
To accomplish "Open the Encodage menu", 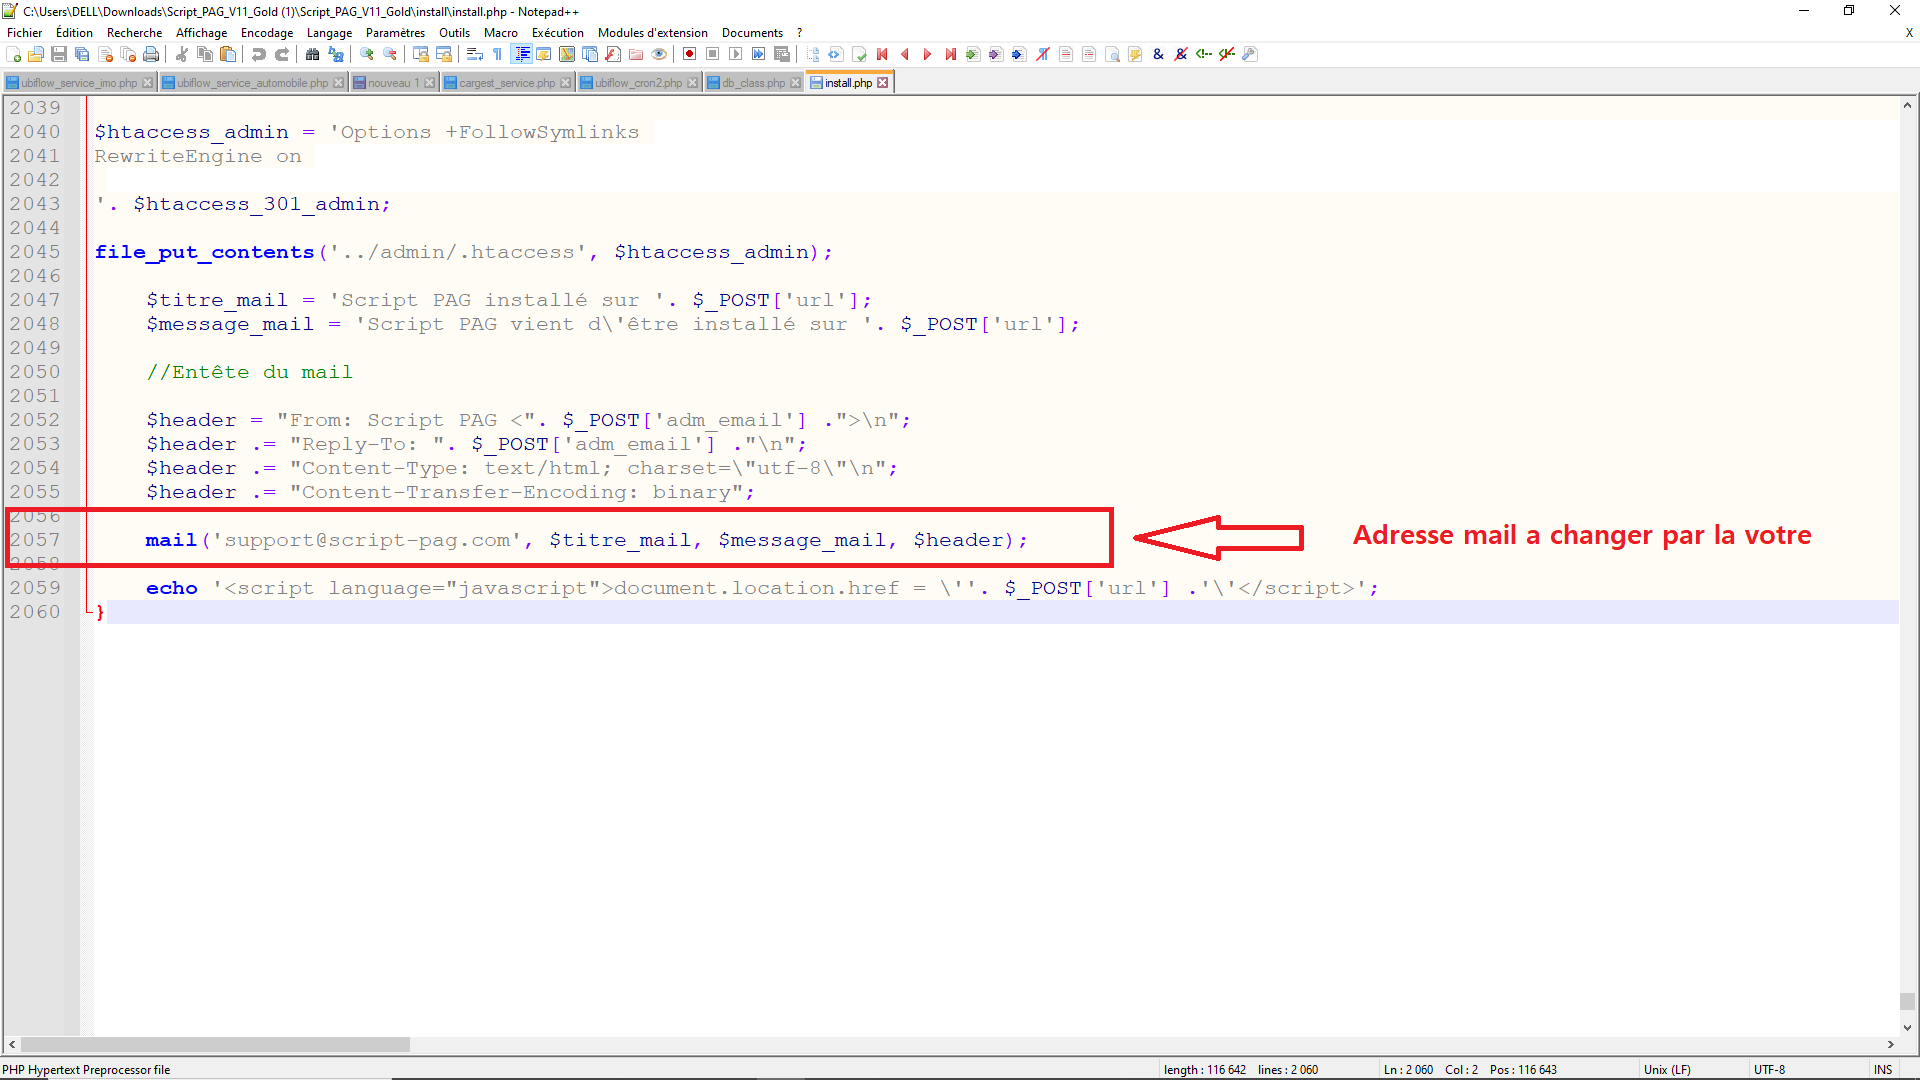I will pyautogui.click(x=267, y=33).
